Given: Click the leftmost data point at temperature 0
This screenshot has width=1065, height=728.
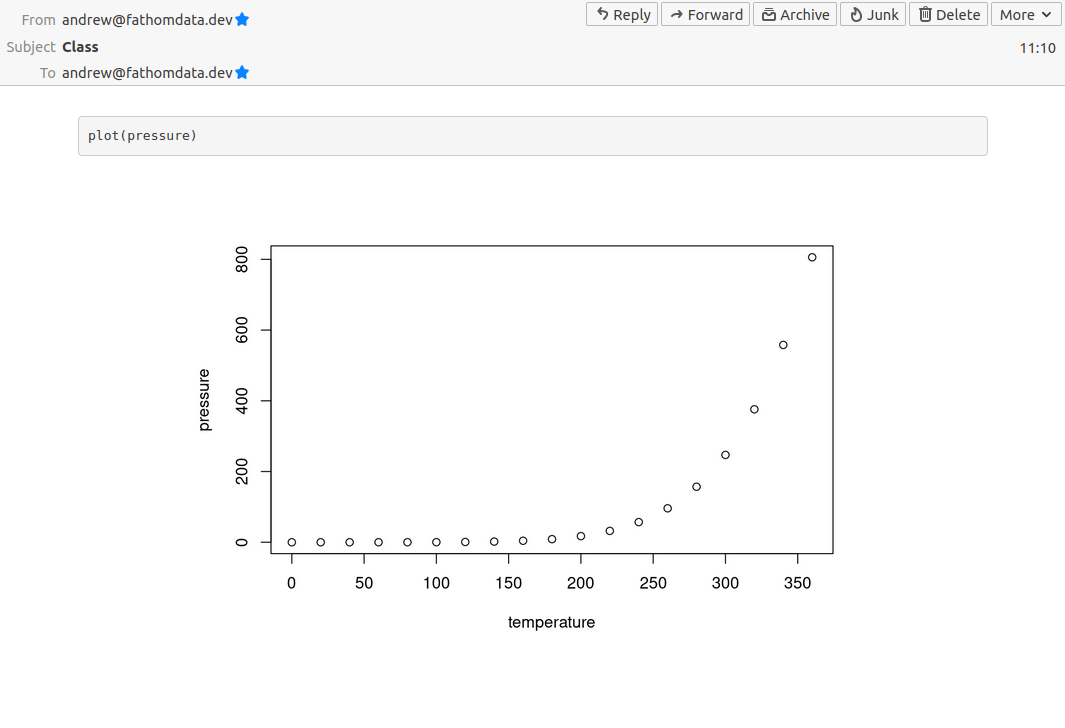Looking at the screenshot, I should pos(292,542).
